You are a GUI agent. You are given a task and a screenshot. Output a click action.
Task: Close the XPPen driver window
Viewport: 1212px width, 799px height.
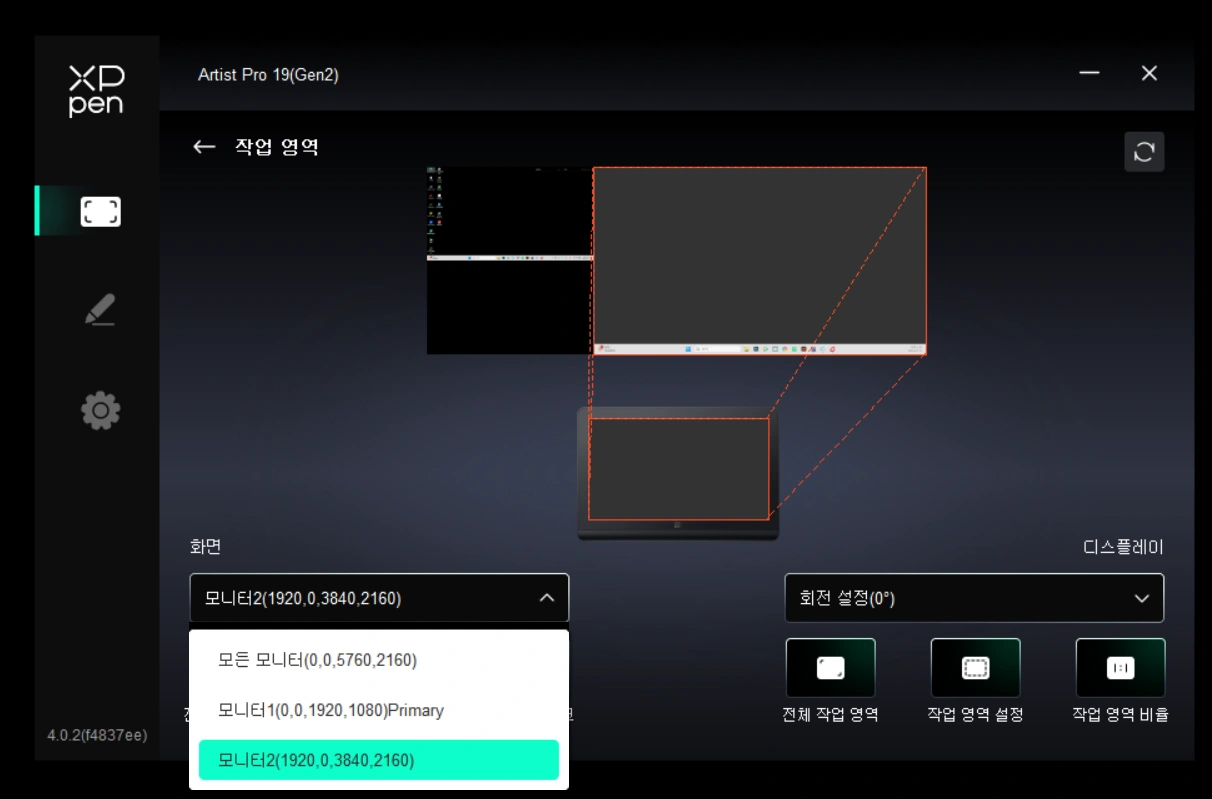1149,74
